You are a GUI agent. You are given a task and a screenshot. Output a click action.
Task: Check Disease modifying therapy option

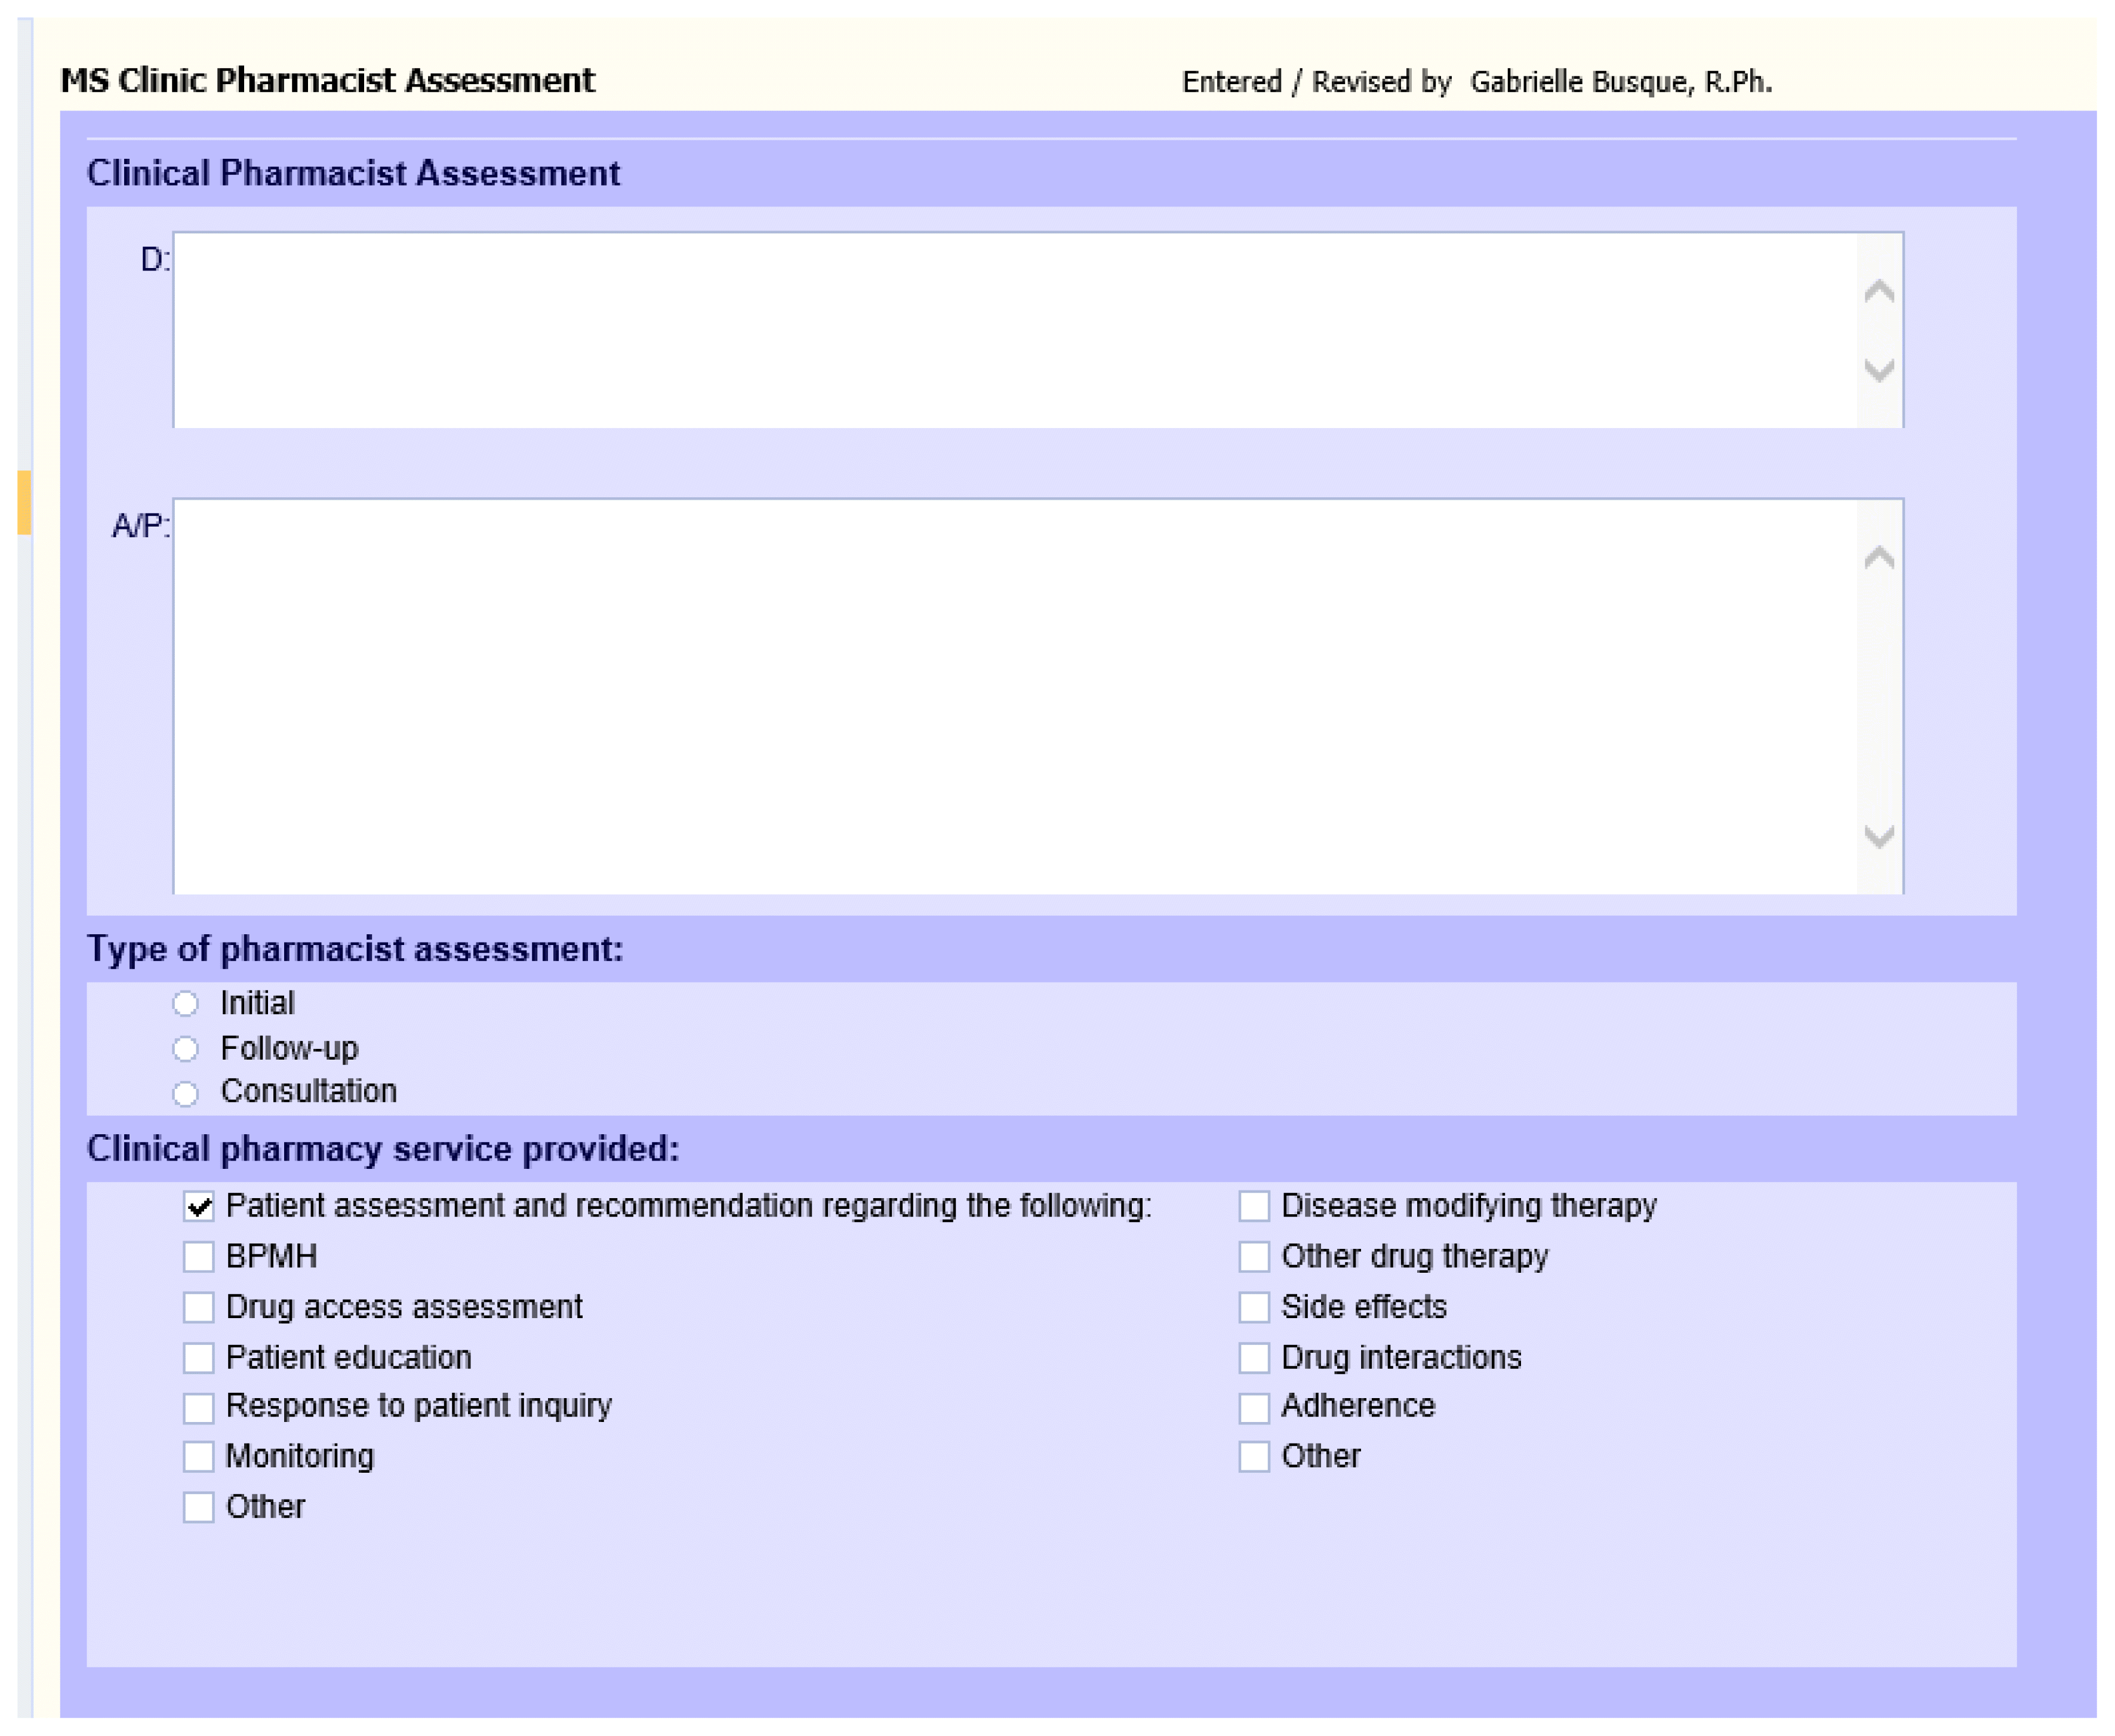pyautogui.click(x=1254, y=1206)
